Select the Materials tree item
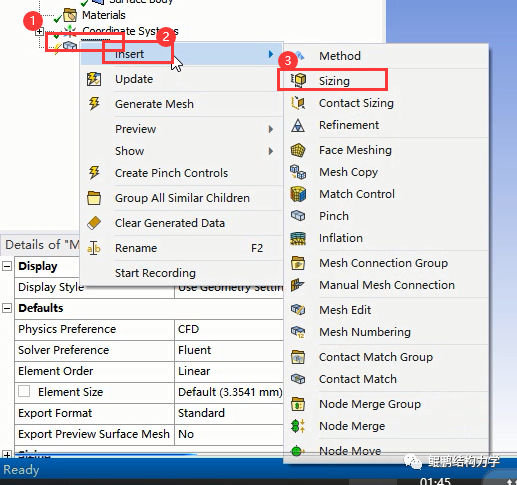The height and width of the screenshot is (485, 517). pyautogui.click(x=104, y=15)
